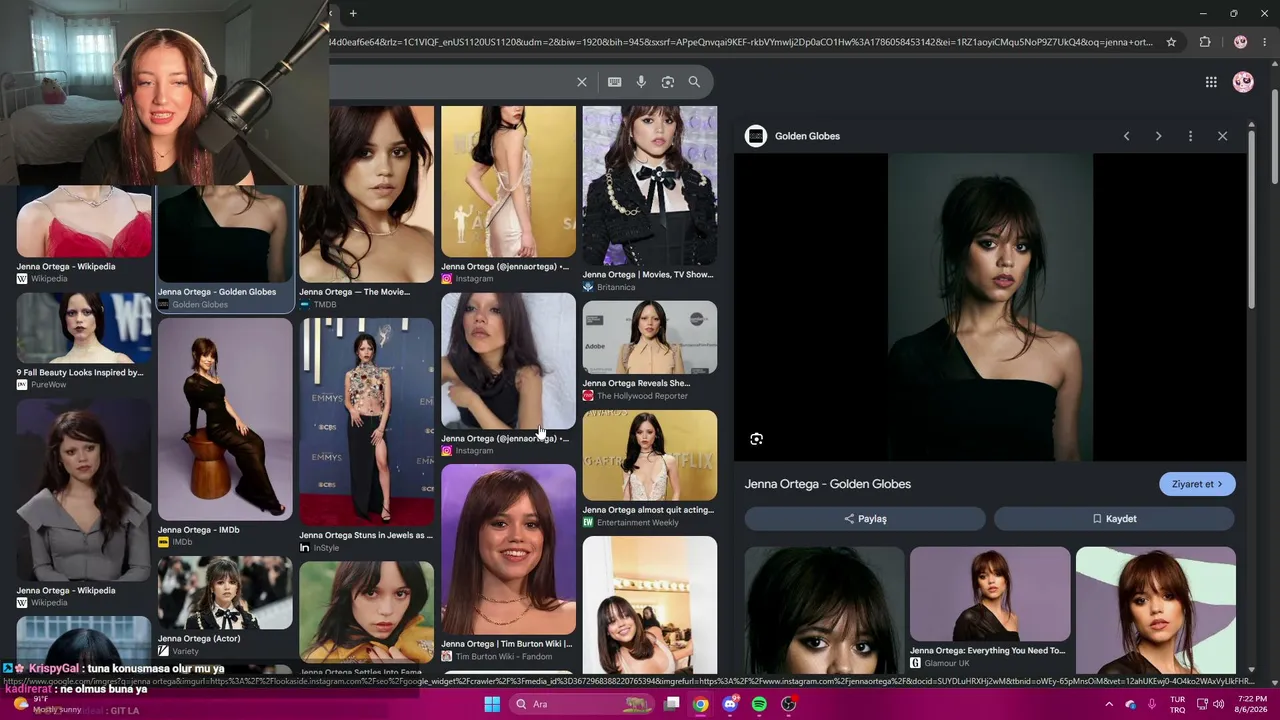Open the Windows Start menu
Viewport: 1280px width, 720px height.
[x=492, y=704]
